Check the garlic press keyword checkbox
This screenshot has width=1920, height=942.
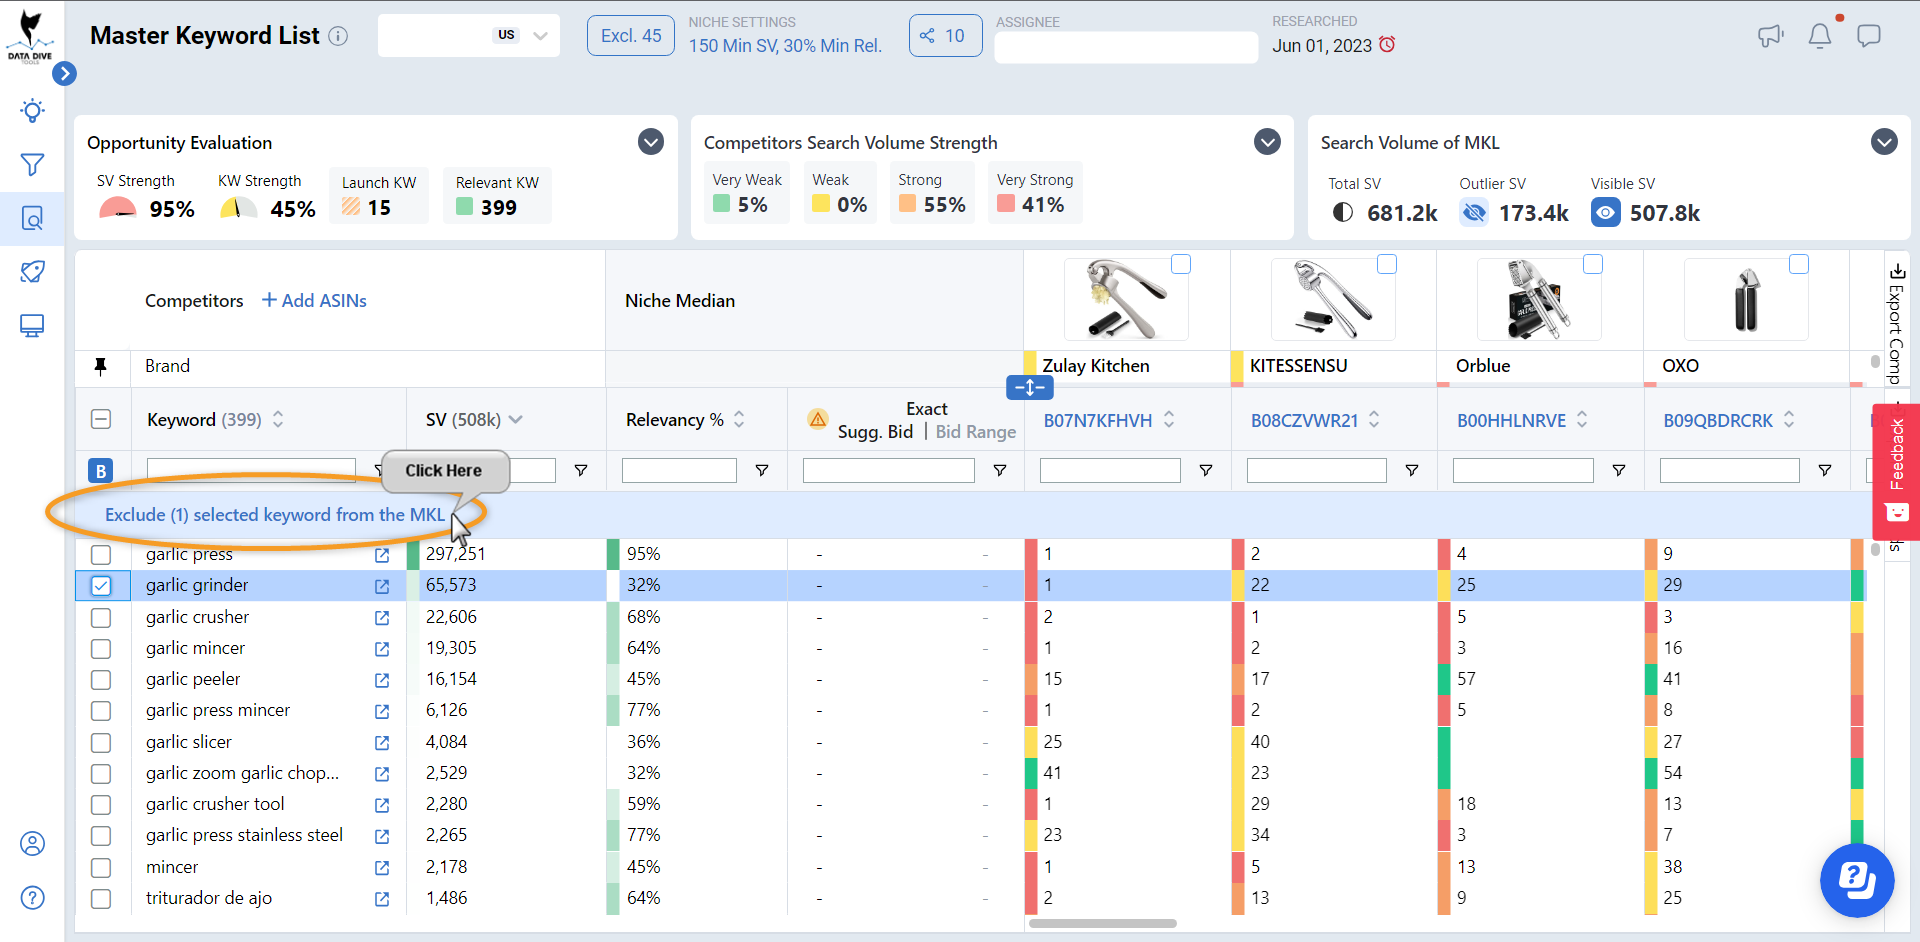[101, 555]
